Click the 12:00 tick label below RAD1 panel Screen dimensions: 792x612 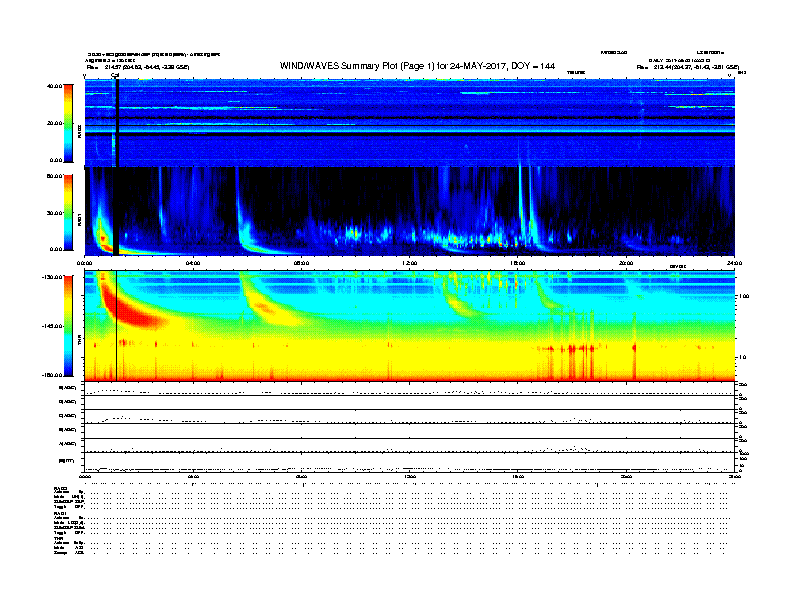(x=410, y=263)
